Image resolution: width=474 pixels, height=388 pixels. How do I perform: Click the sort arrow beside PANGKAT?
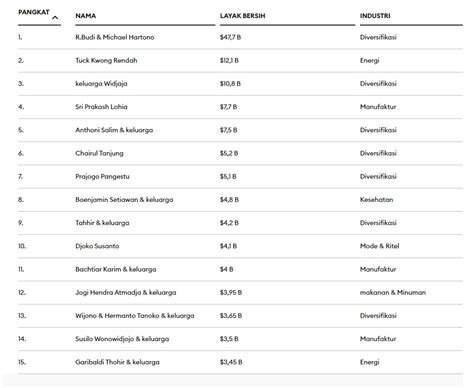55,17
